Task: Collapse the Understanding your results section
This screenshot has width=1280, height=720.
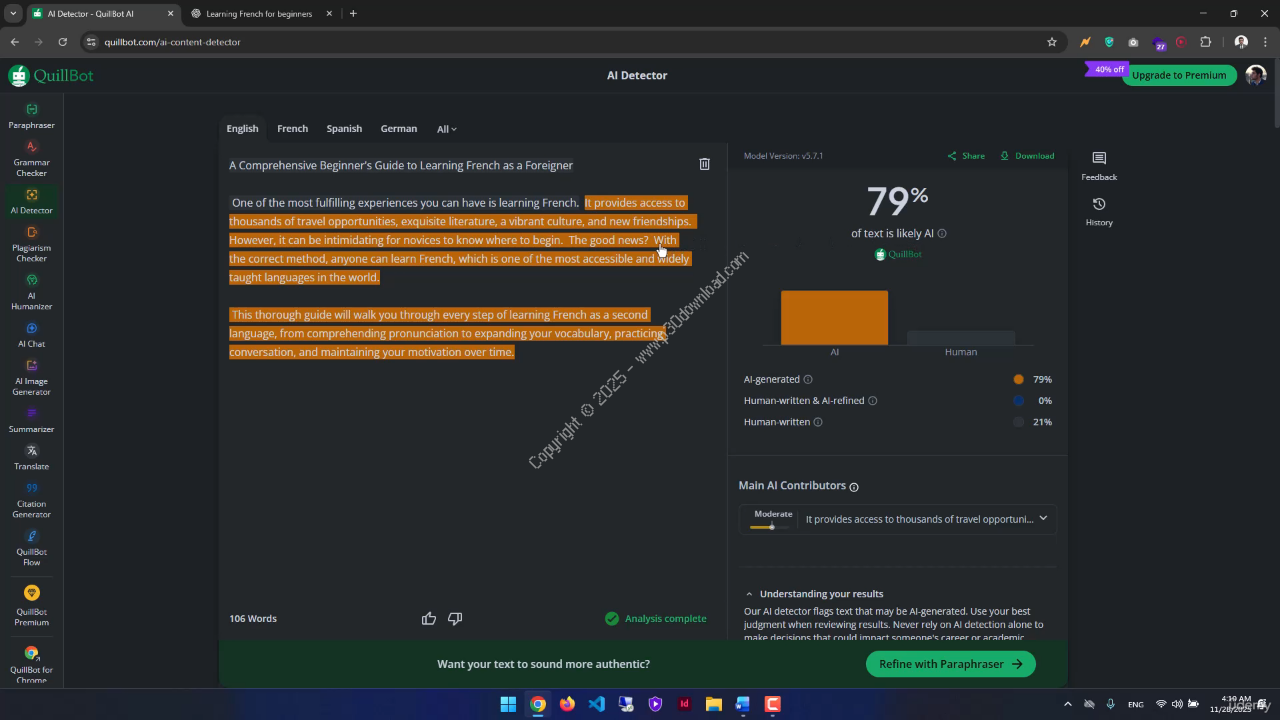Action: (x=749, y=594)
